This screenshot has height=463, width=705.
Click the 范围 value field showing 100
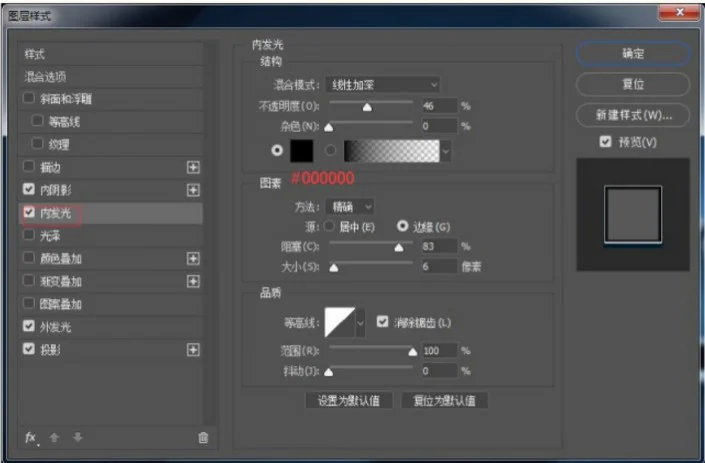click(x=439, y=351)
